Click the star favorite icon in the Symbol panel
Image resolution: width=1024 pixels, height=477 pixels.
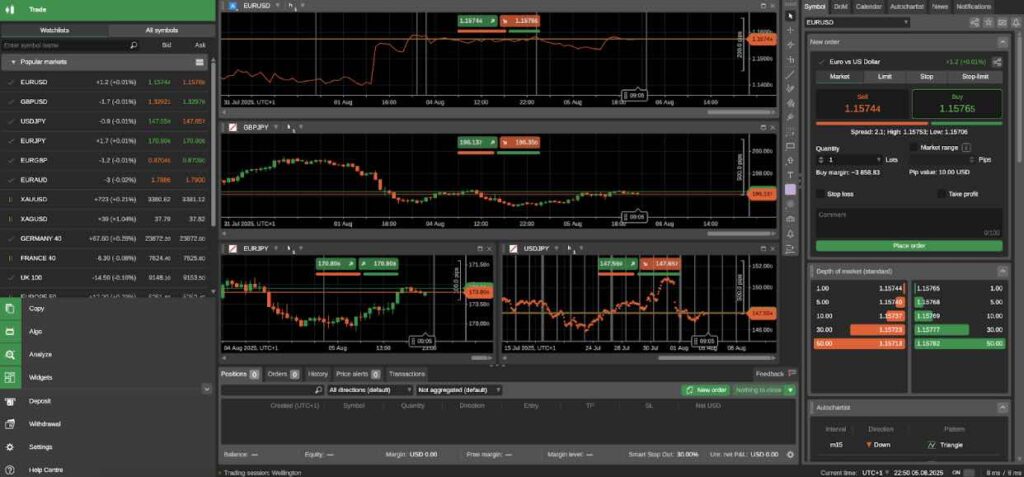(989, 22)
